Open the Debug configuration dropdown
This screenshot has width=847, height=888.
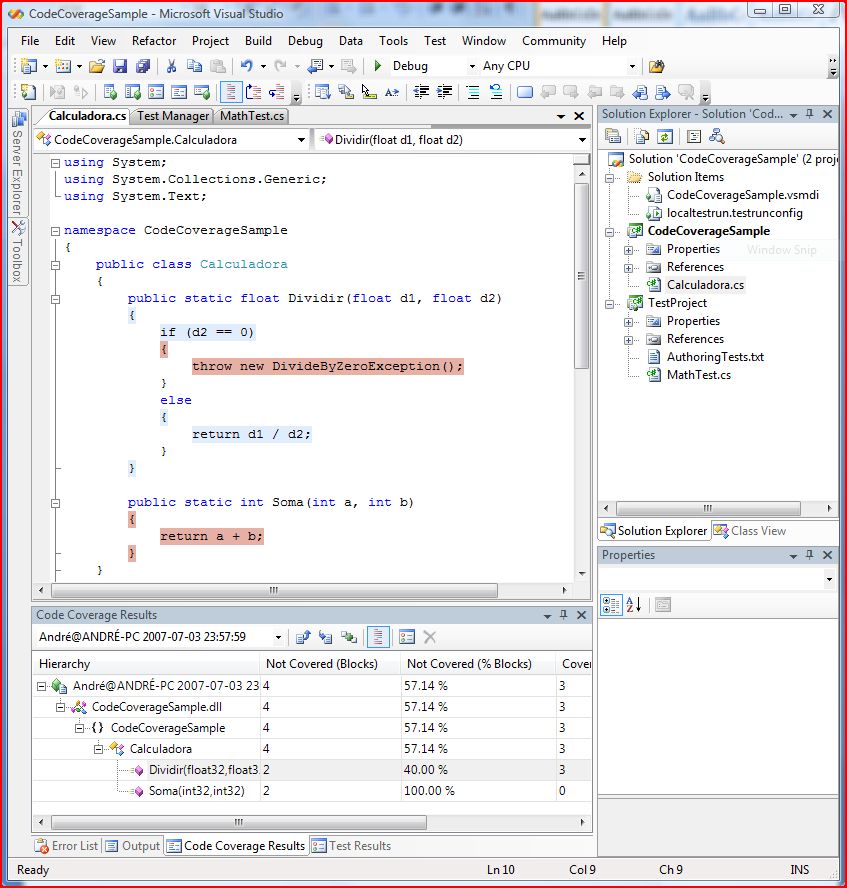tap(472, 66)
